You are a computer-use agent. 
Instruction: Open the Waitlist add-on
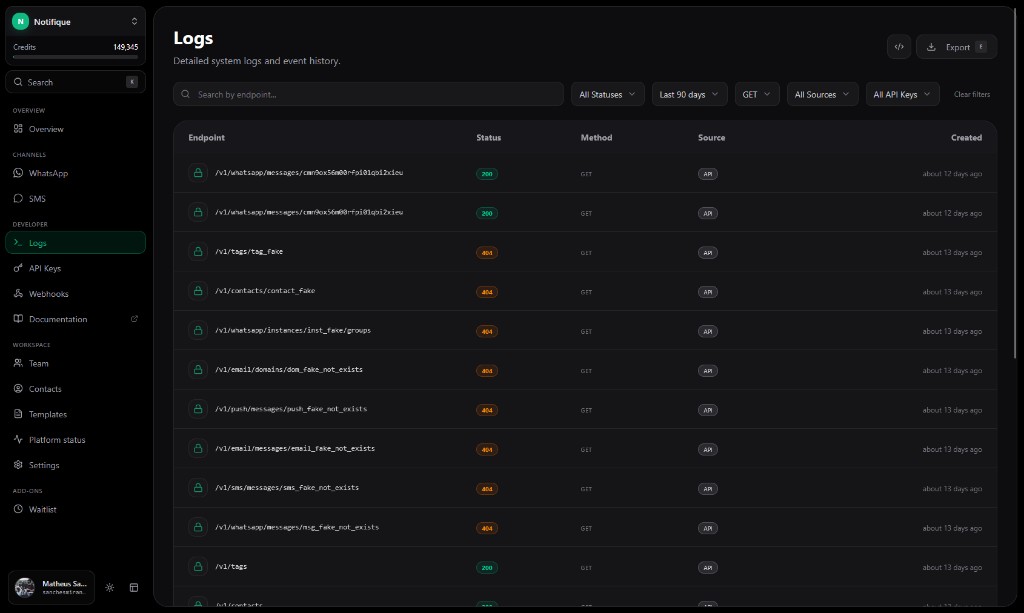pos(42,509)
